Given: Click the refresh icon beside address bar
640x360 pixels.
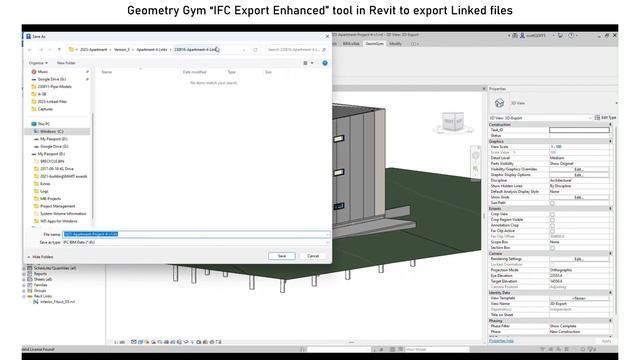Looking at the screenshot, I should click(x=256, y=49).
